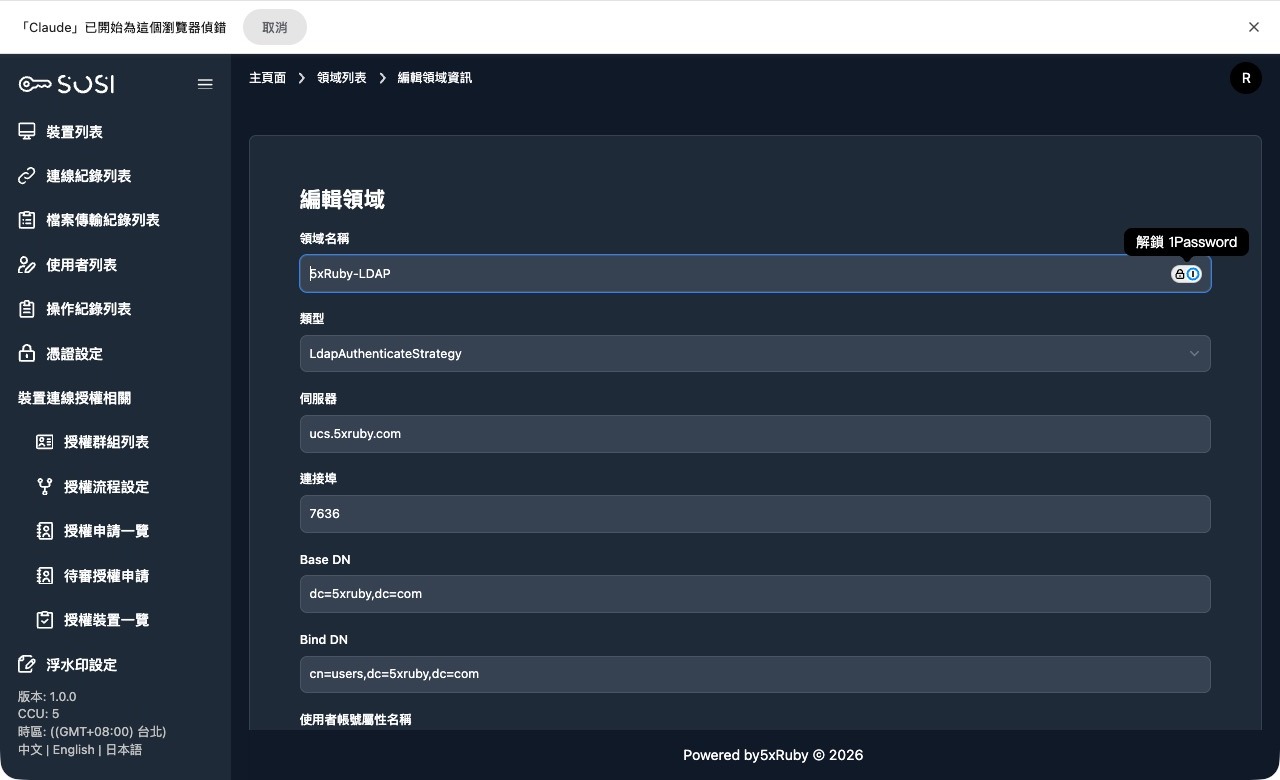This screenshot has height=780, width=1280.
Task: Click the users icon beside 使用者列表
Action: tap(27, 265)
